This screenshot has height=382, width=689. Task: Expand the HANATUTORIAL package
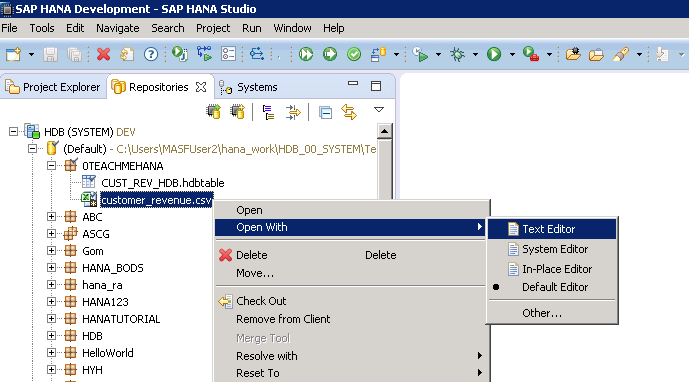click(x=51, y=319)
